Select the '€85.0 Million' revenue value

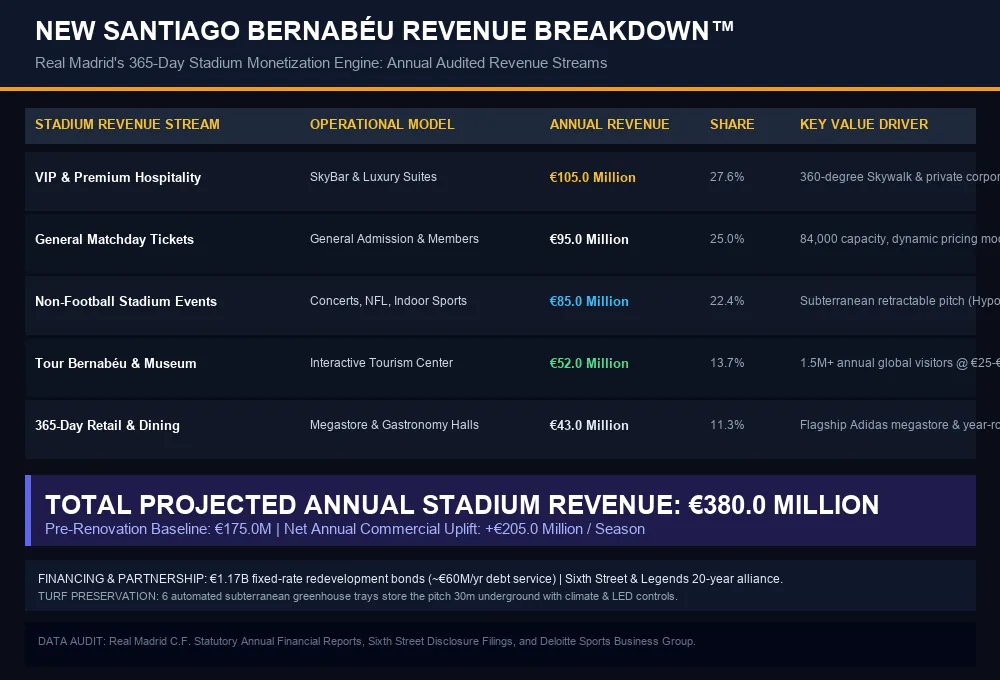[x=589, y=301]
